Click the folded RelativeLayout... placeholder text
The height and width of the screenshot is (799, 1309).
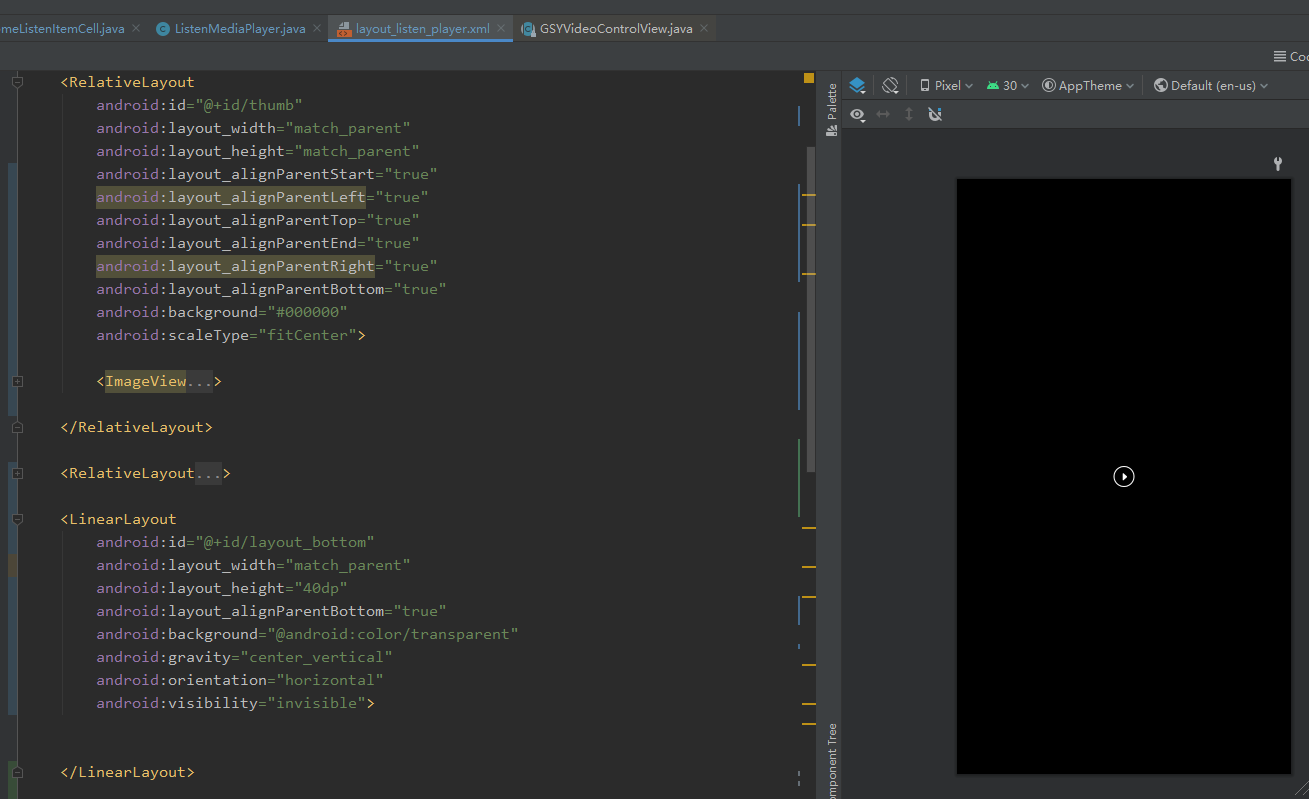145,473
